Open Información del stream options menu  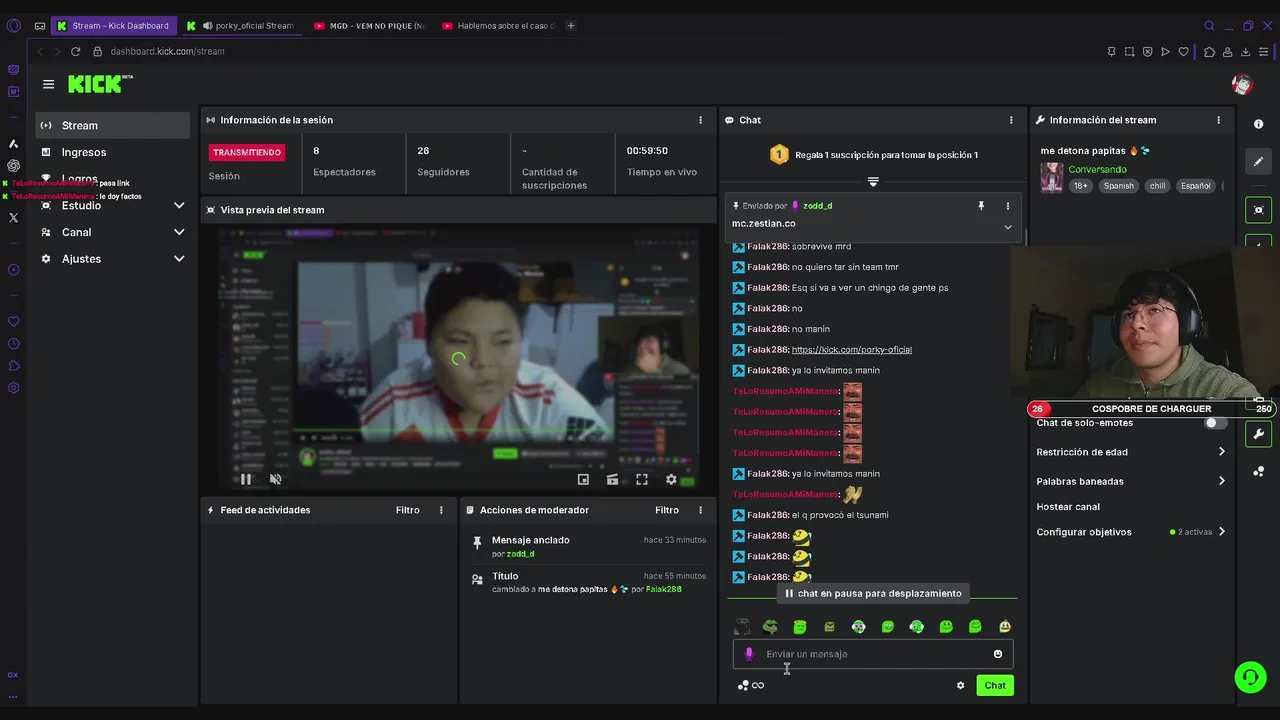point(1218,120)
